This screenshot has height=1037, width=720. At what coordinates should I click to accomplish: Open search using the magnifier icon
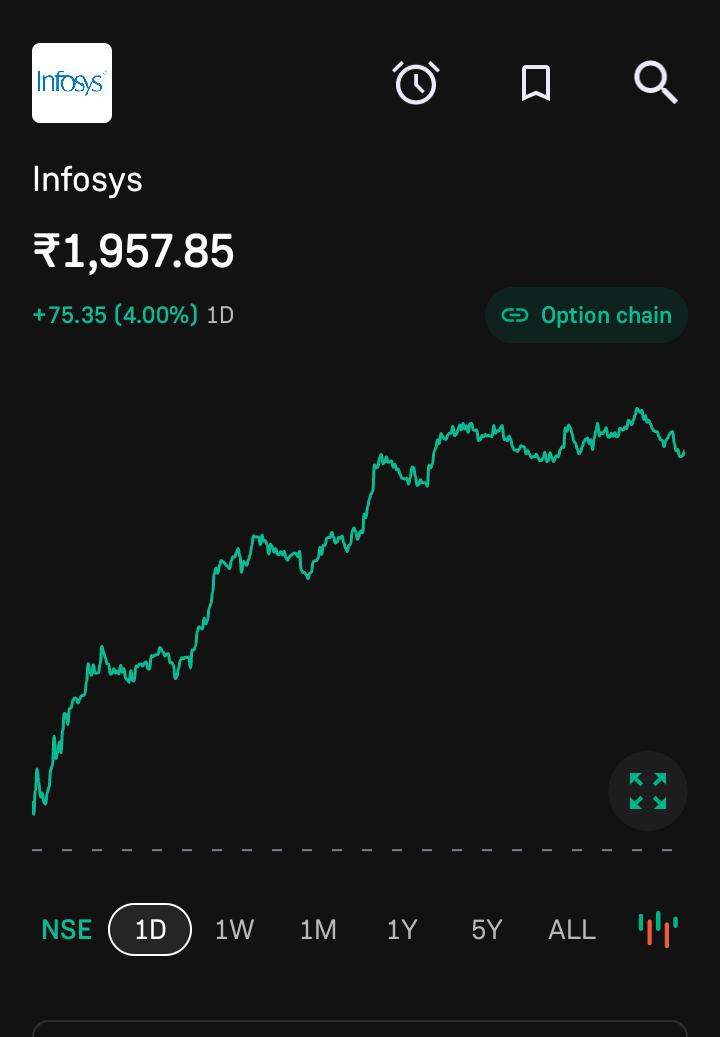tap(655, 83)
